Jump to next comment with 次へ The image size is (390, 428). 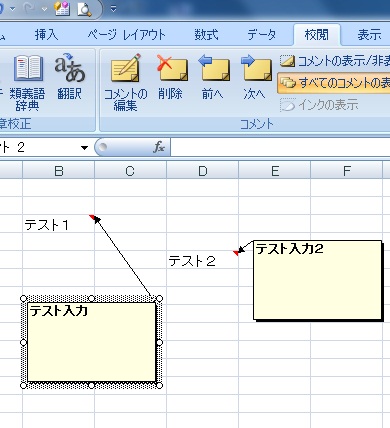(255, 77)
